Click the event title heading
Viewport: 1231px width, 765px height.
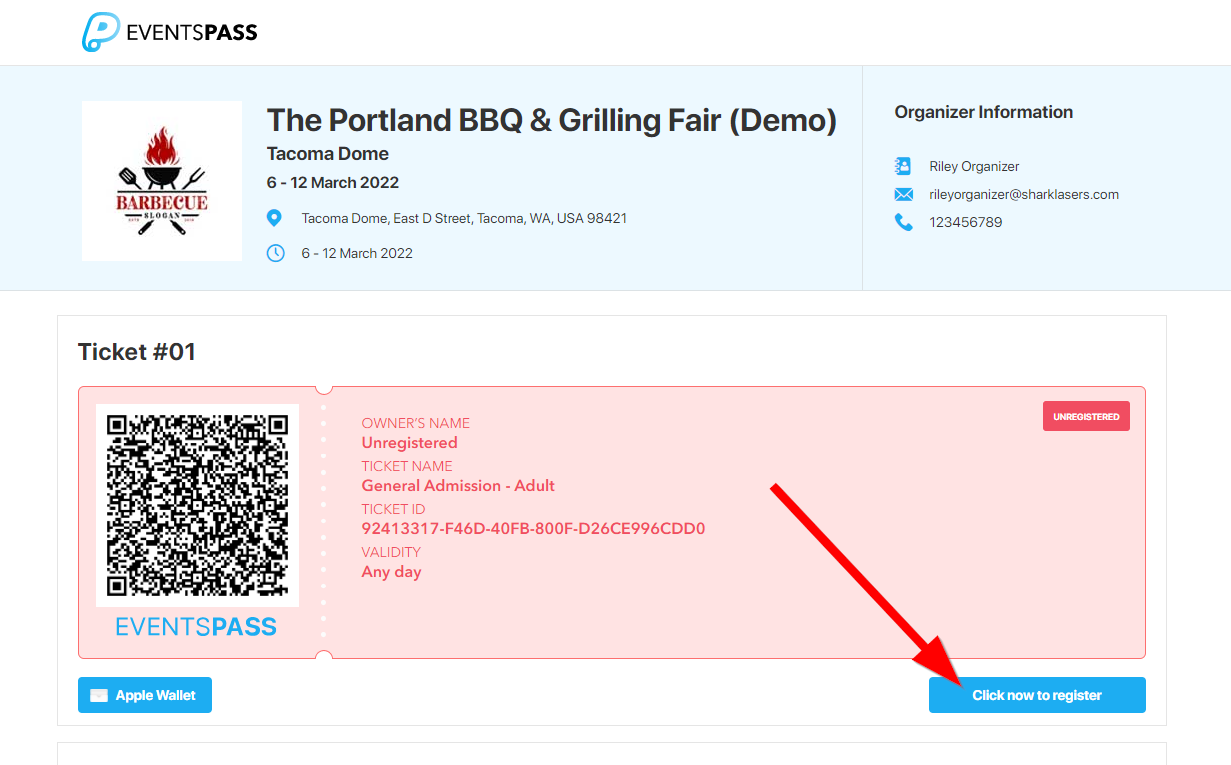click(552, 120)
